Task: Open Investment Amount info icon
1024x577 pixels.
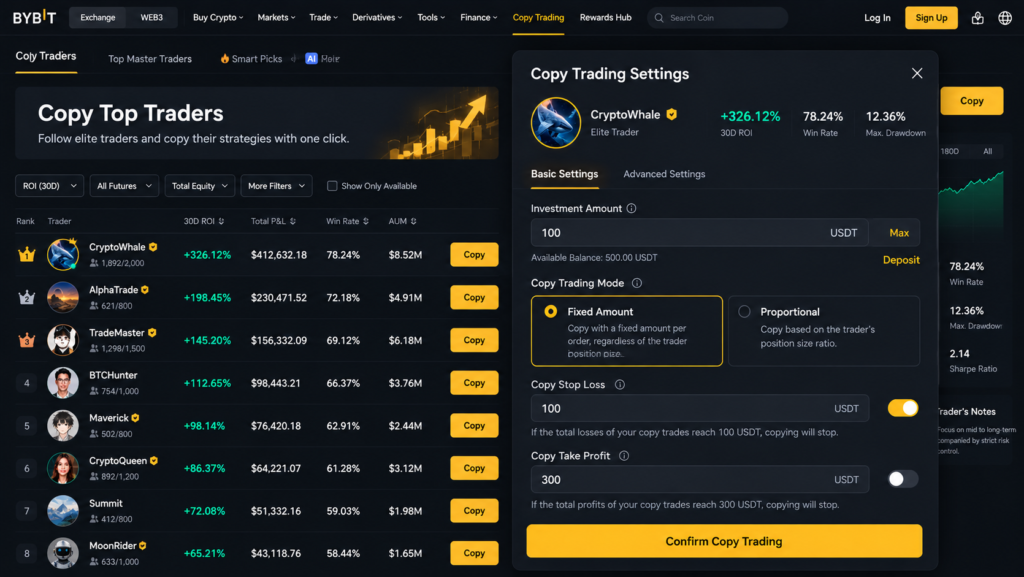Action: [x=632, y=208]
